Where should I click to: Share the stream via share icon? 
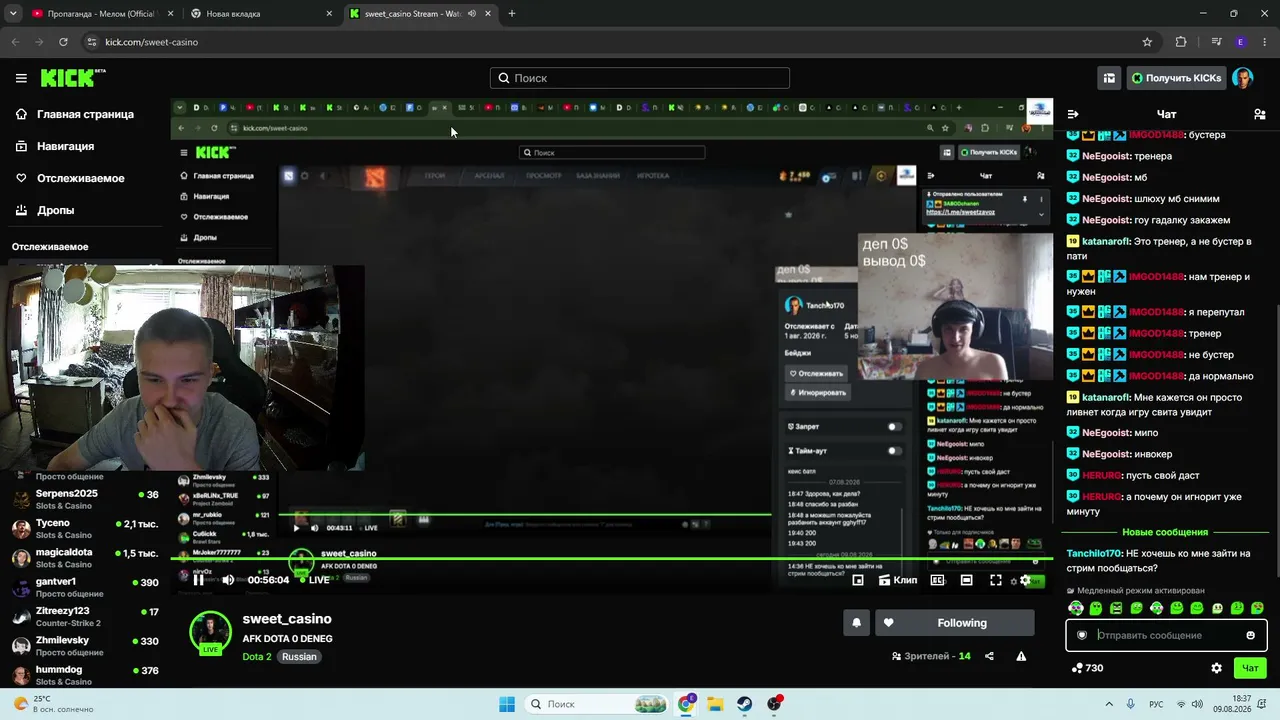[x=989, y=656]
